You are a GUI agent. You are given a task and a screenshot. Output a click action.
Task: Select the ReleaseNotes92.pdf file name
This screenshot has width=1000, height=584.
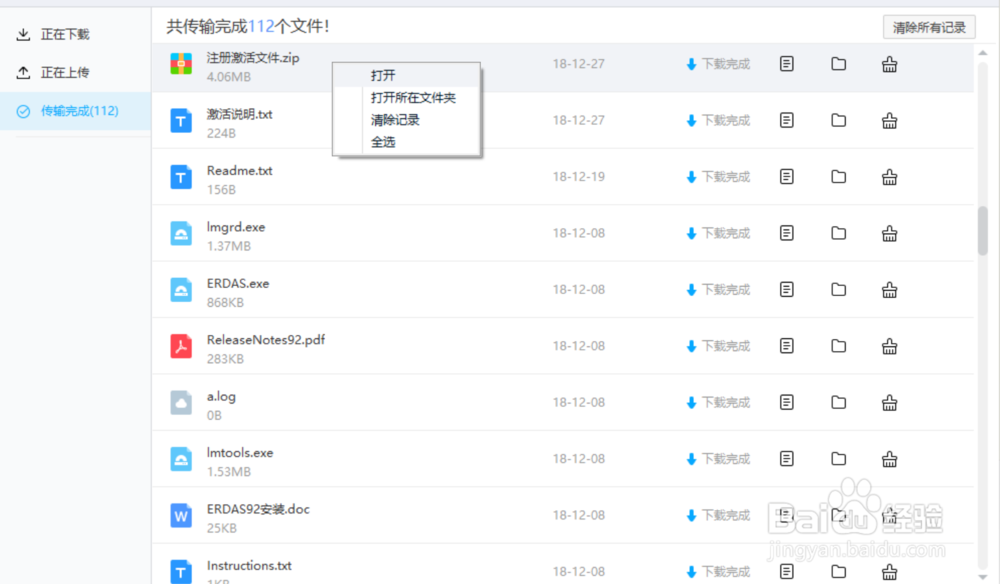tap(265, 340)
